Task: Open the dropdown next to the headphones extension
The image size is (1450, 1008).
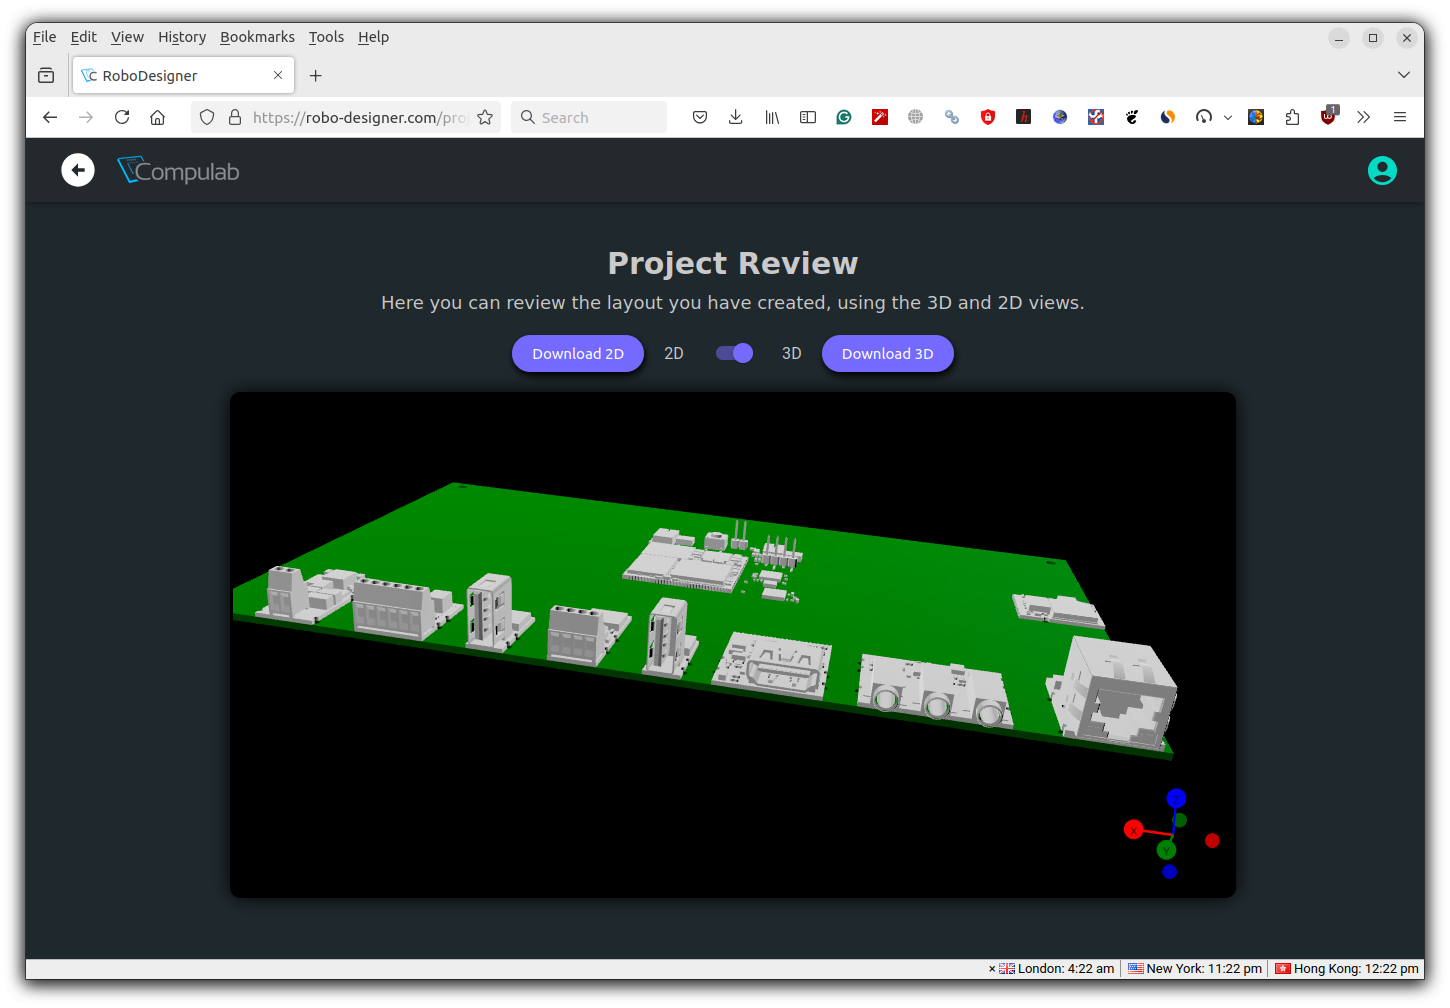Action: tap(1228, 117)
